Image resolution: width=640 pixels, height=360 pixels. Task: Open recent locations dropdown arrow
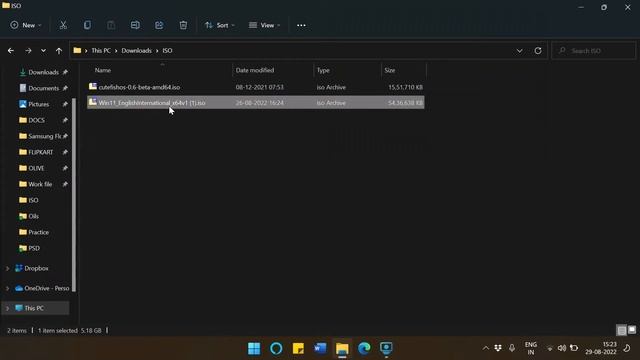click(x=43, y=51)
